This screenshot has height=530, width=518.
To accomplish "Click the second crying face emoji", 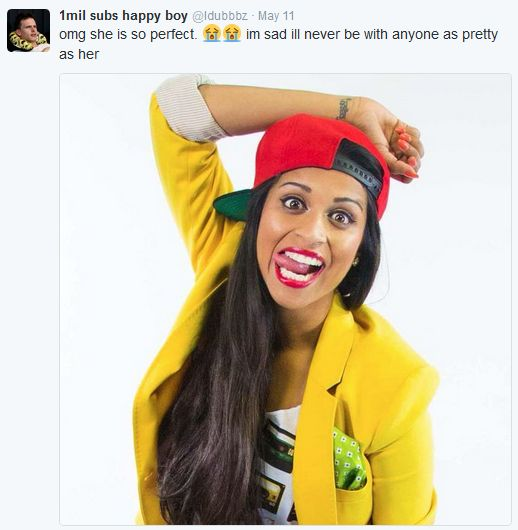I will coord(232,34).
